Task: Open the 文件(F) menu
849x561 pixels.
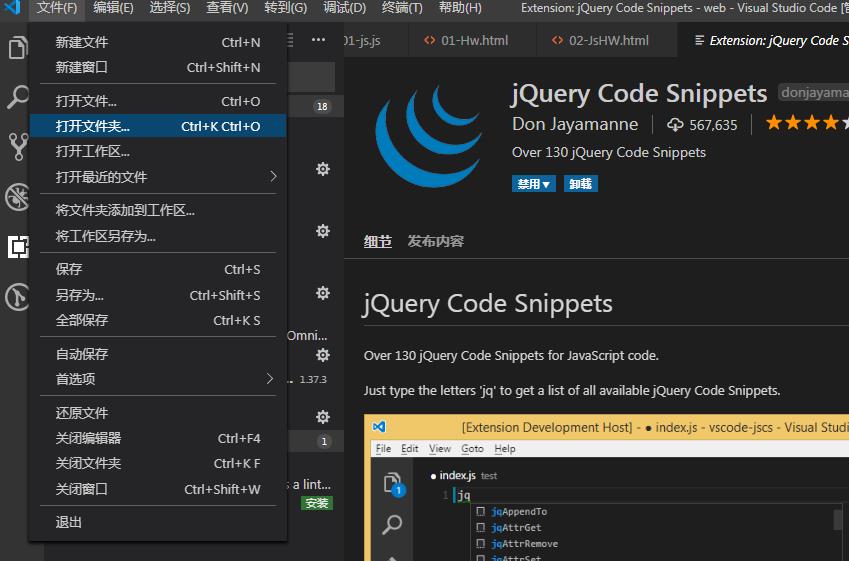Action: [x=57, y=8]
